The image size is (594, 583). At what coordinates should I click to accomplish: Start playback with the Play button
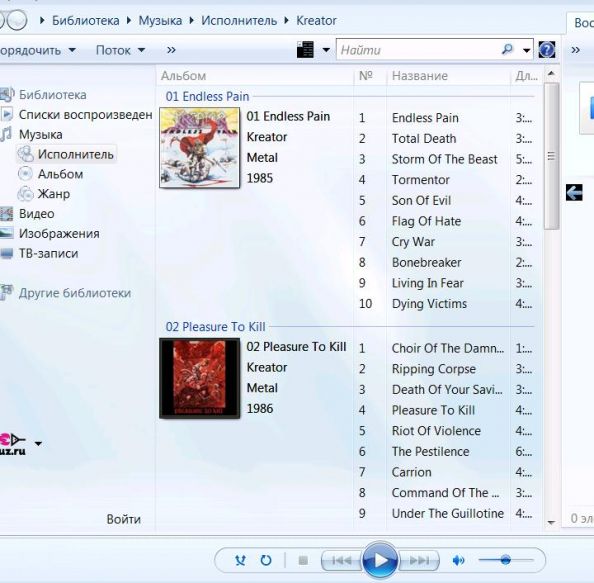tap(380, 560)
